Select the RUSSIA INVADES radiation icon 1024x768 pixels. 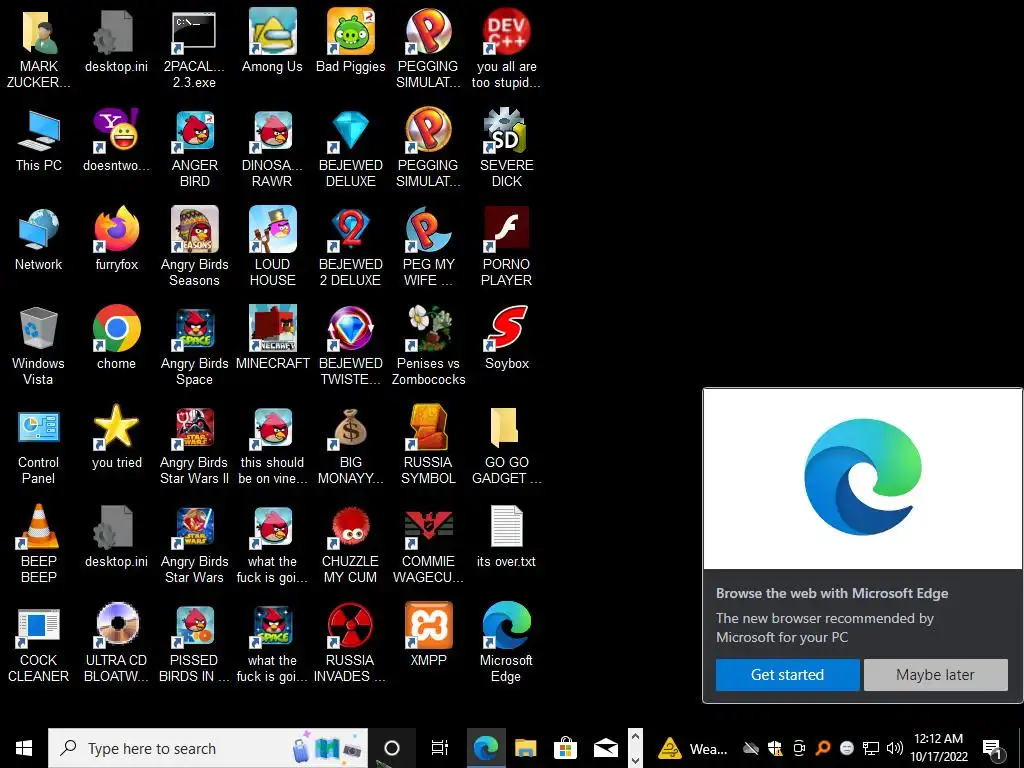click(x=351, y=625)
